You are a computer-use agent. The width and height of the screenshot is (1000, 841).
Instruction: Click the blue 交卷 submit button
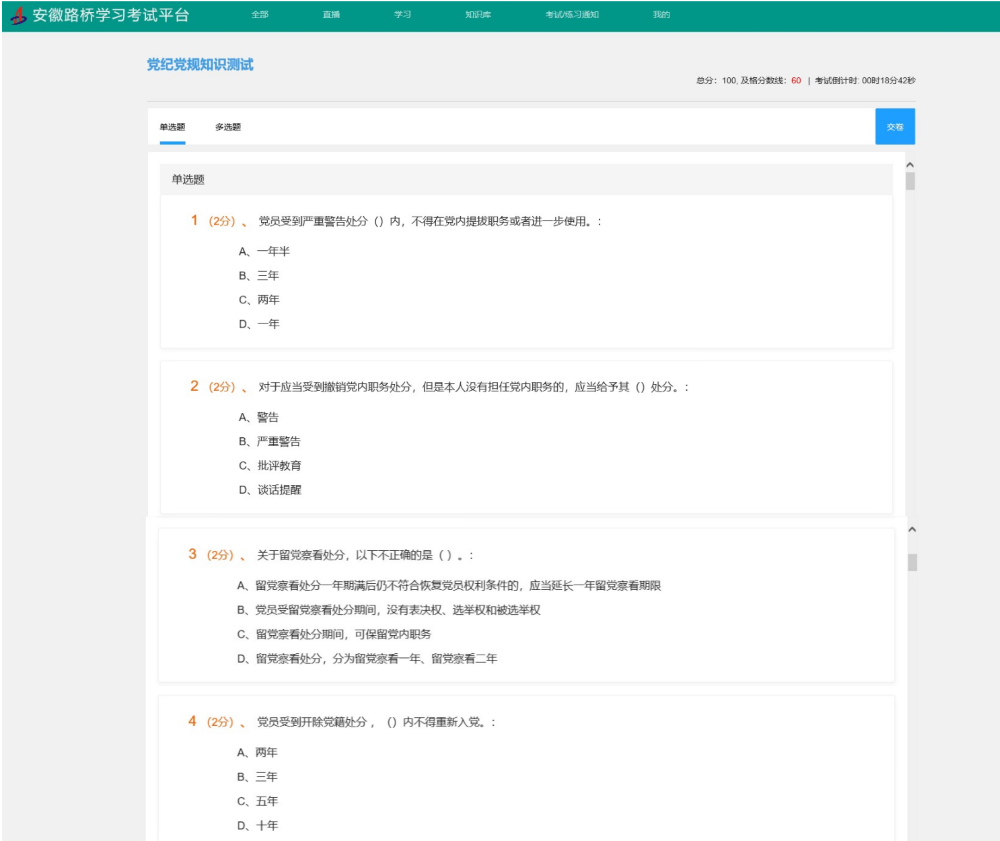coord(894,127)
